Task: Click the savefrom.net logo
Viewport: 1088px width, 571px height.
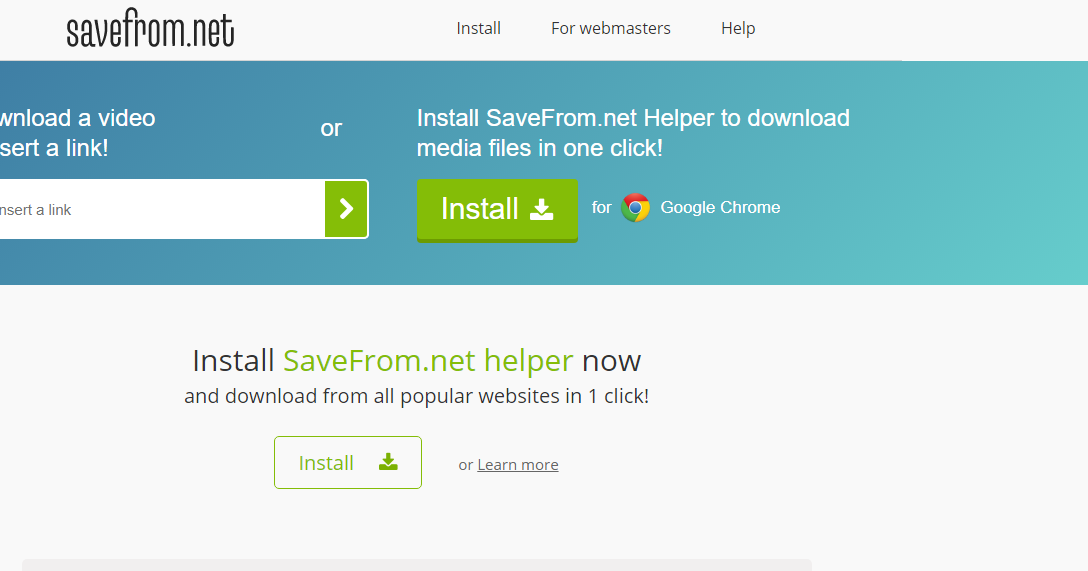Action: point(150,28)
